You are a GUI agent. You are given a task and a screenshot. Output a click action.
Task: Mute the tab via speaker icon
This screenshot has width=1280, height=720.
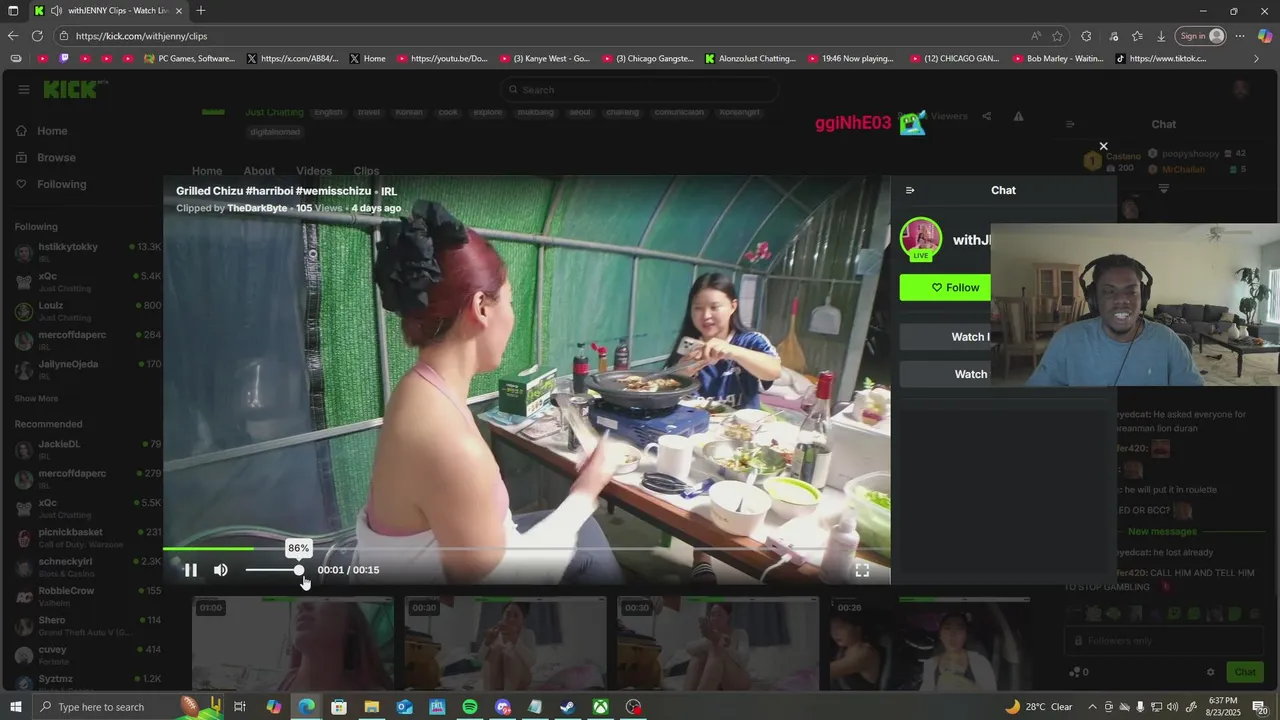point(56,11)
